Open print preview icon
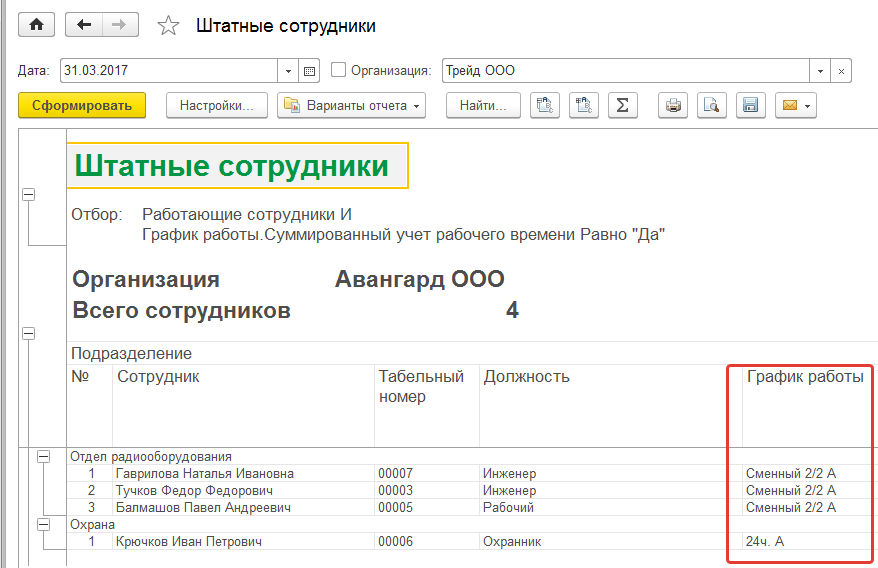Image resolution: width=878 pixels, height=568 pixels. pos(711,105)
